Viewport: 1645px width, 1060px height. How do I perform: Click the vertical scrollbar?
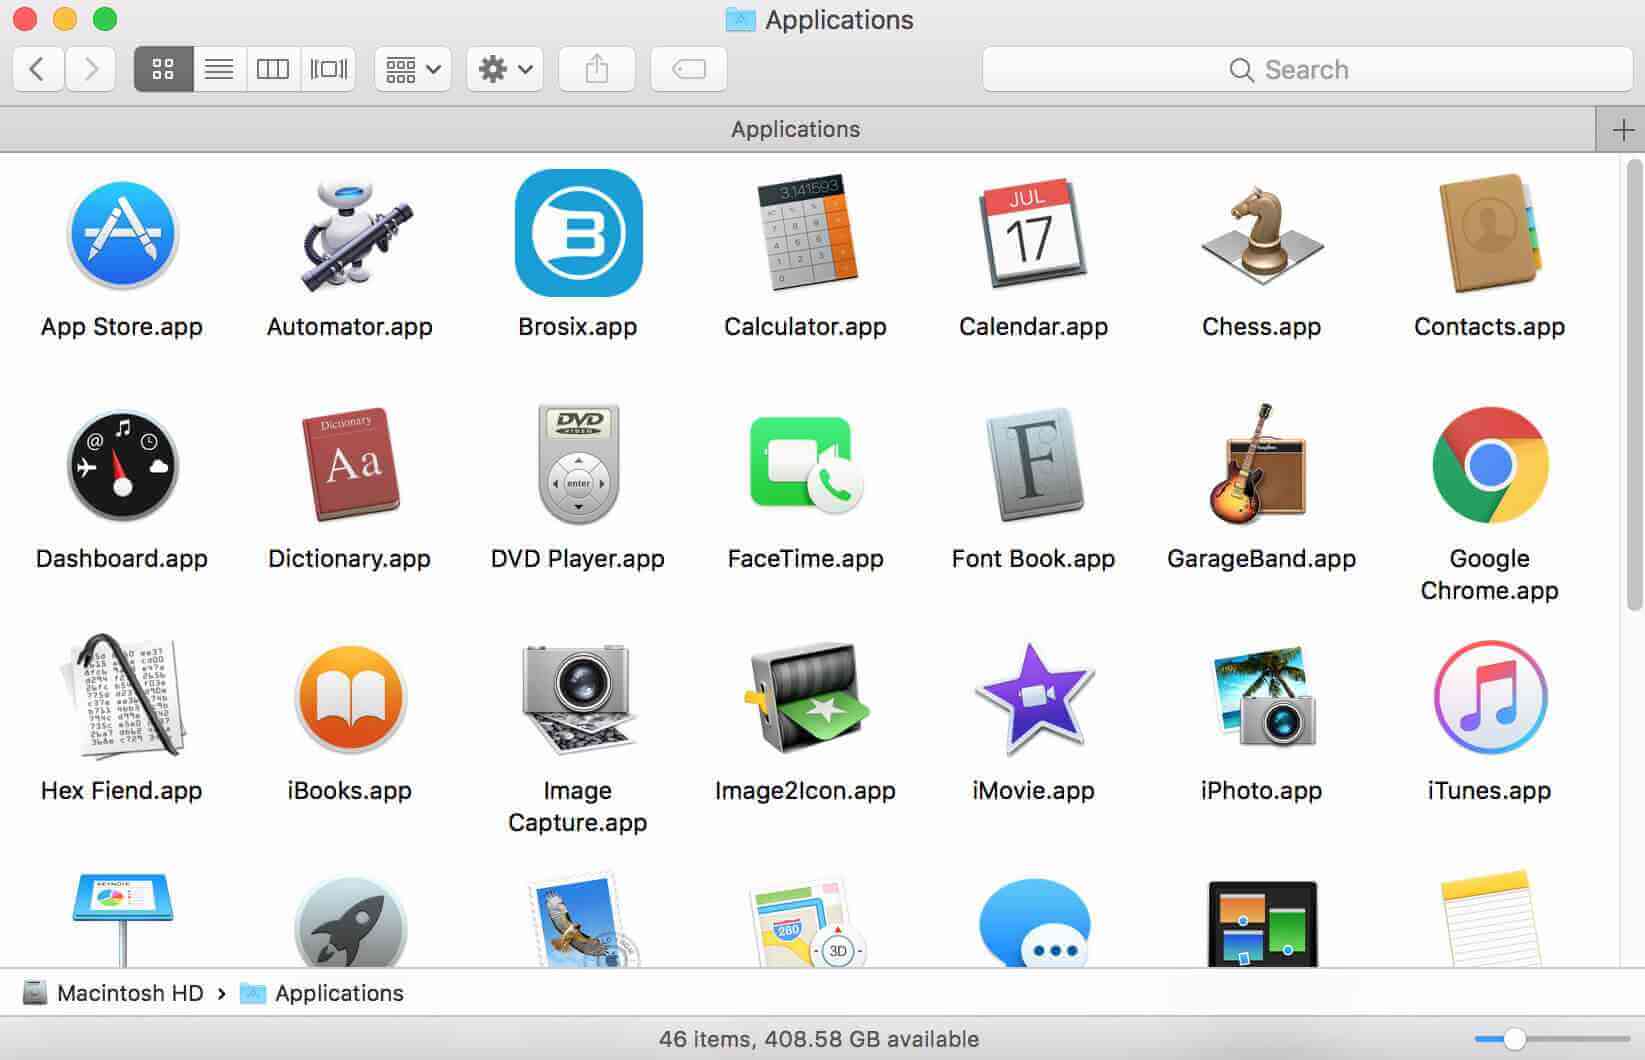point(1634,384)
